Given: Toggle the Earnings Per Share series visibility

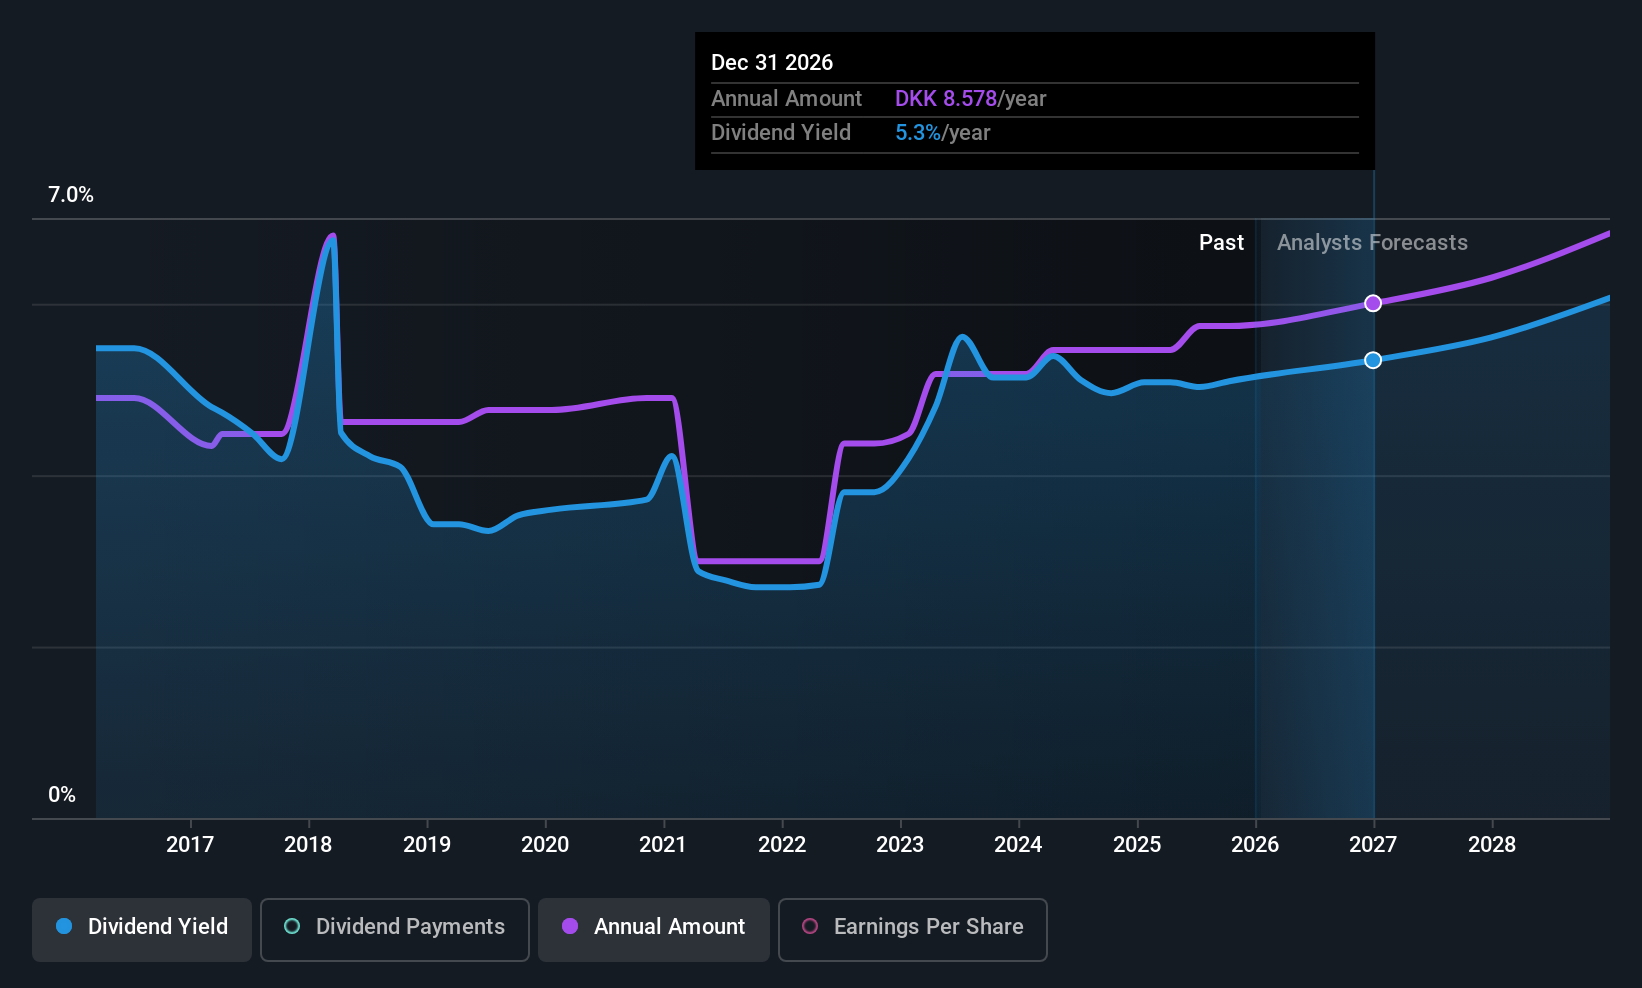Looking at the screenshot, I should (x=911, y=927).
